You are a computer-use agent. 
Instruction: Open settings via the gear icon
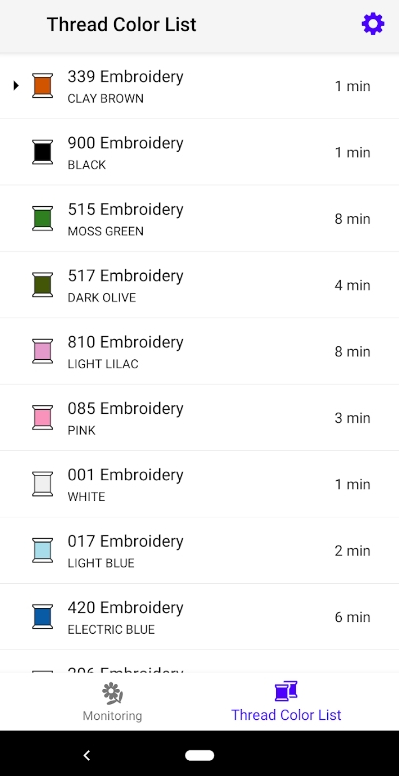(373, 24)
